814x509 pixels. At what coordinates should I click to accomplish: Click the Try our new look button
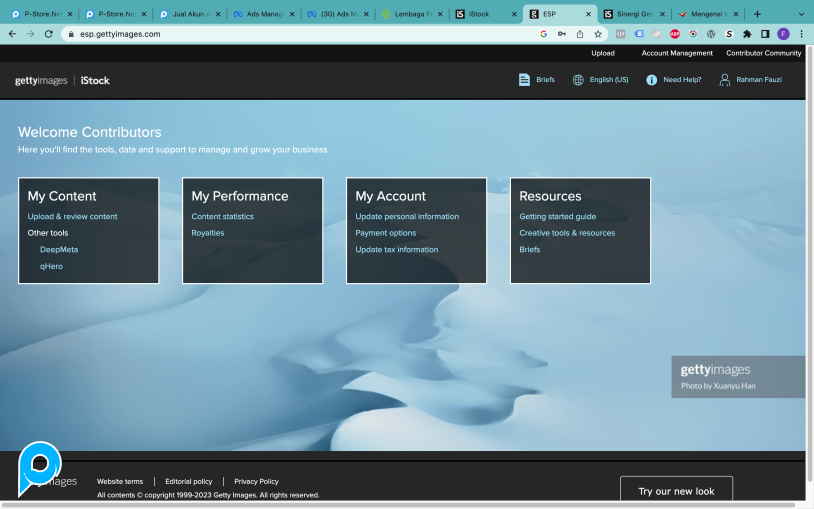[676, 491]
